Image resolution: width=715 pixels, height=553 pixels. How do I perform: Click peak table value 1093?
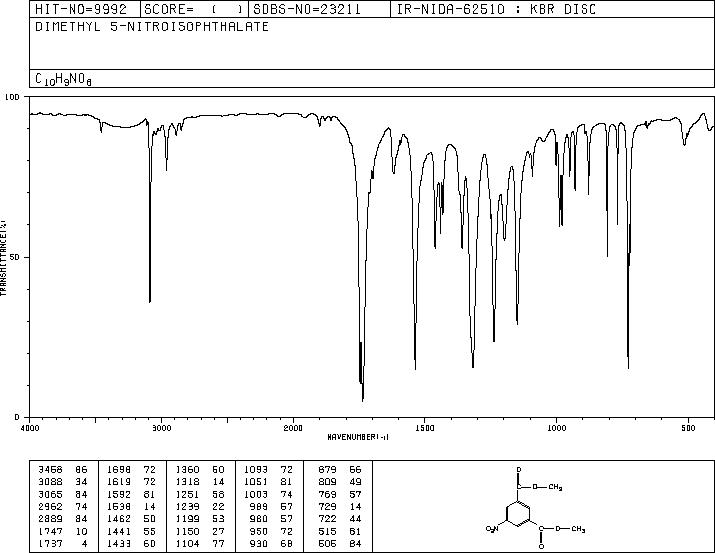pos(256,469)
